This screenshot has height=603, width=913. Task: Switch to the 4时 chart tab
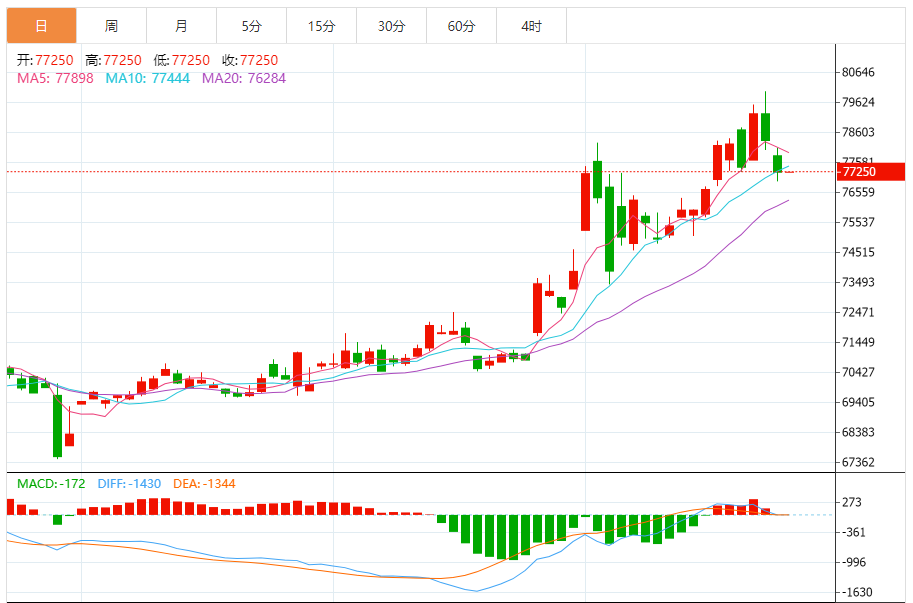click(531, 26)
